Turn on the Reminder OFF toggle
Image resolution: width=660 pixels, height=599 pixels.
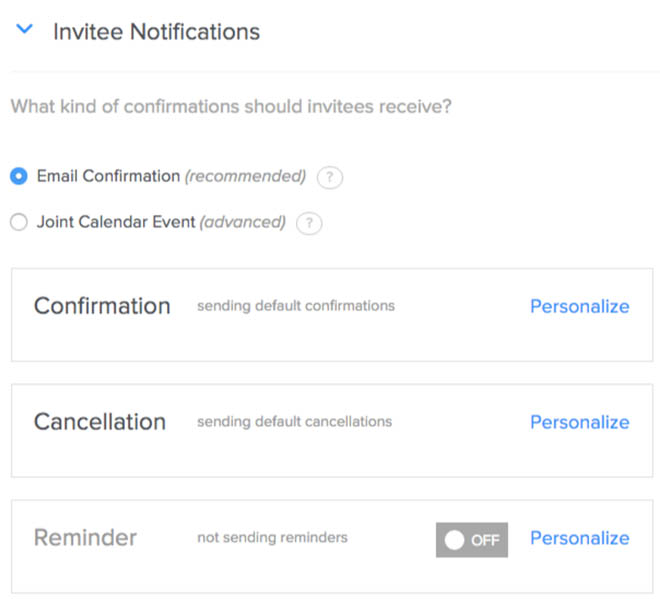pyautogui.click(x=472, y=539)
